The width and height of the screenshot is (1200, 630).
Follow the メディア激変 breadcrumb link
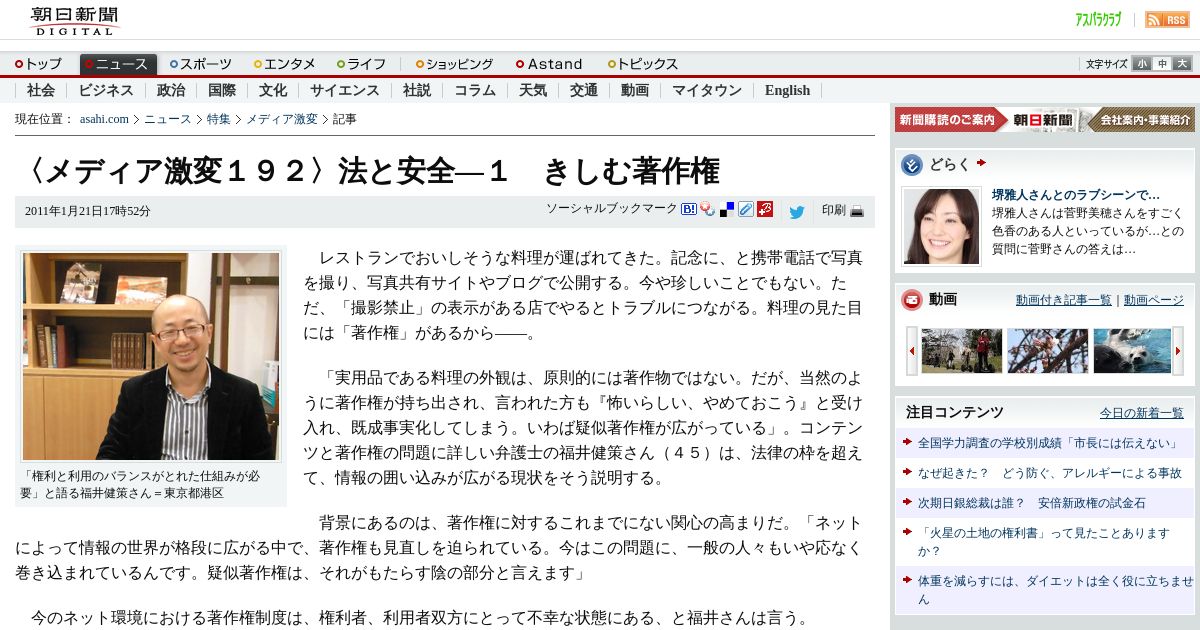(282, 119)
